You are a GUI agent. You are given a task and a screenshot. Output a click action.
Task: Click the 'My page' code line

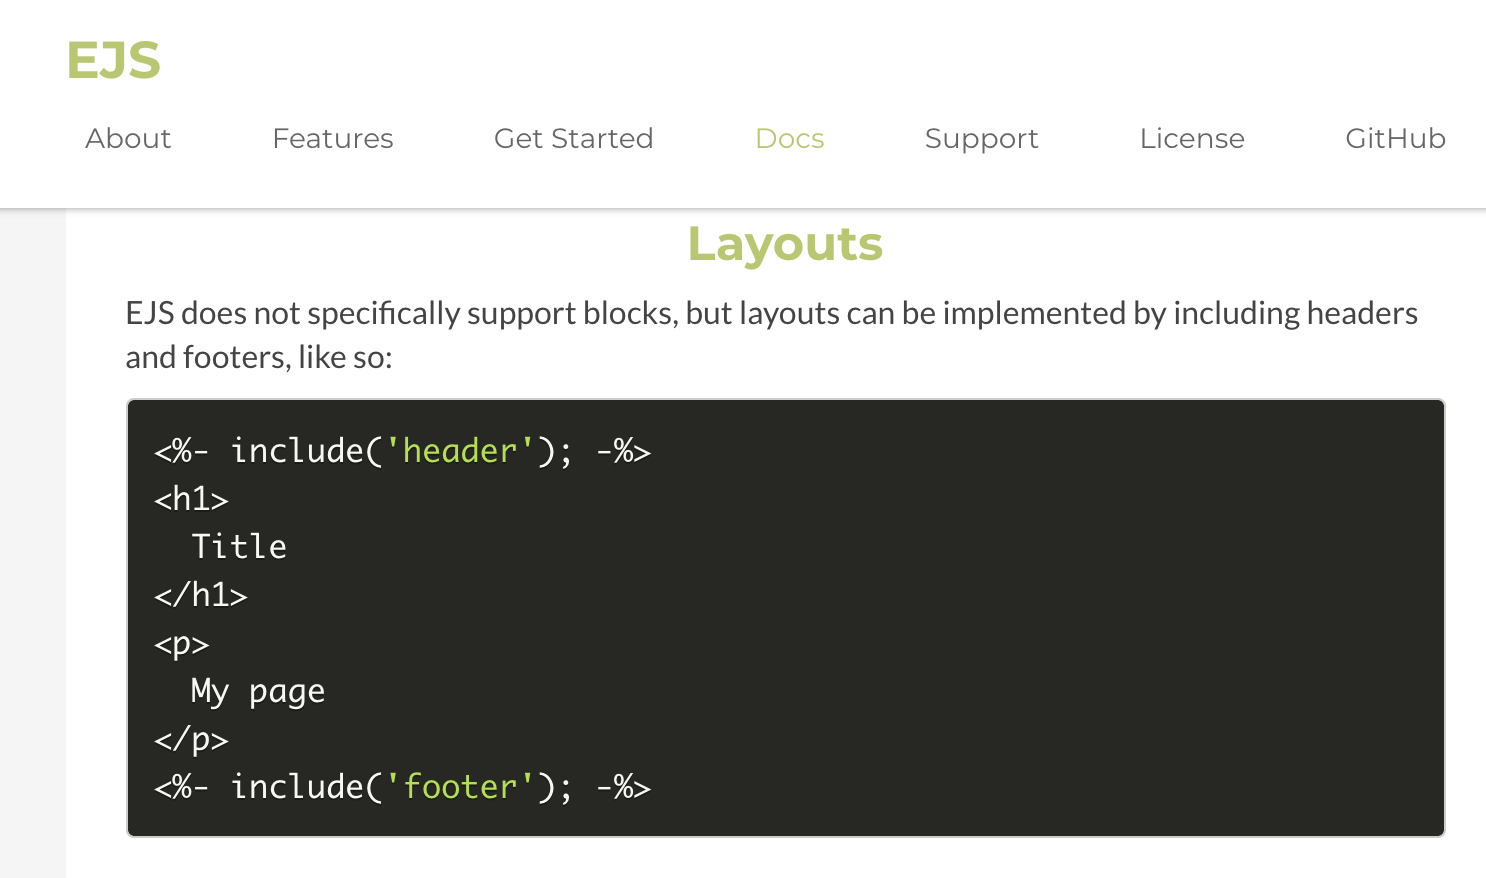coord(258,692)
